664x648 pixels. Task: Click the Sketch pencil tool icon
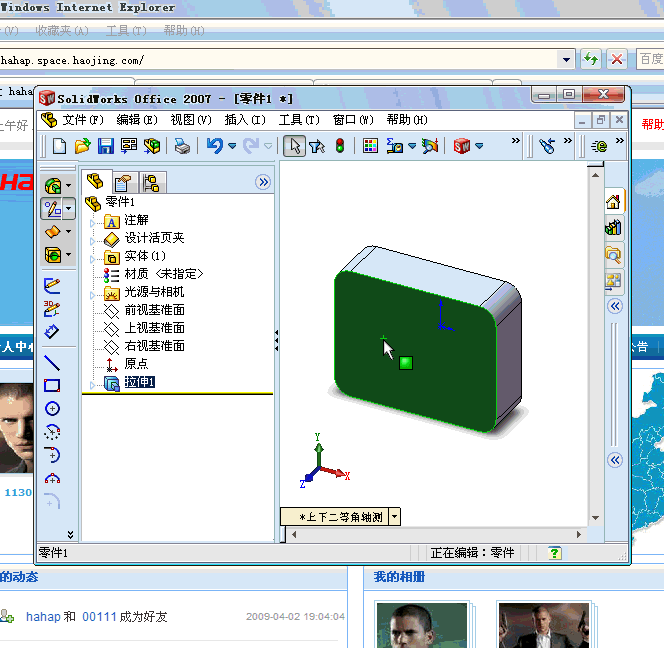click(52, 286)
